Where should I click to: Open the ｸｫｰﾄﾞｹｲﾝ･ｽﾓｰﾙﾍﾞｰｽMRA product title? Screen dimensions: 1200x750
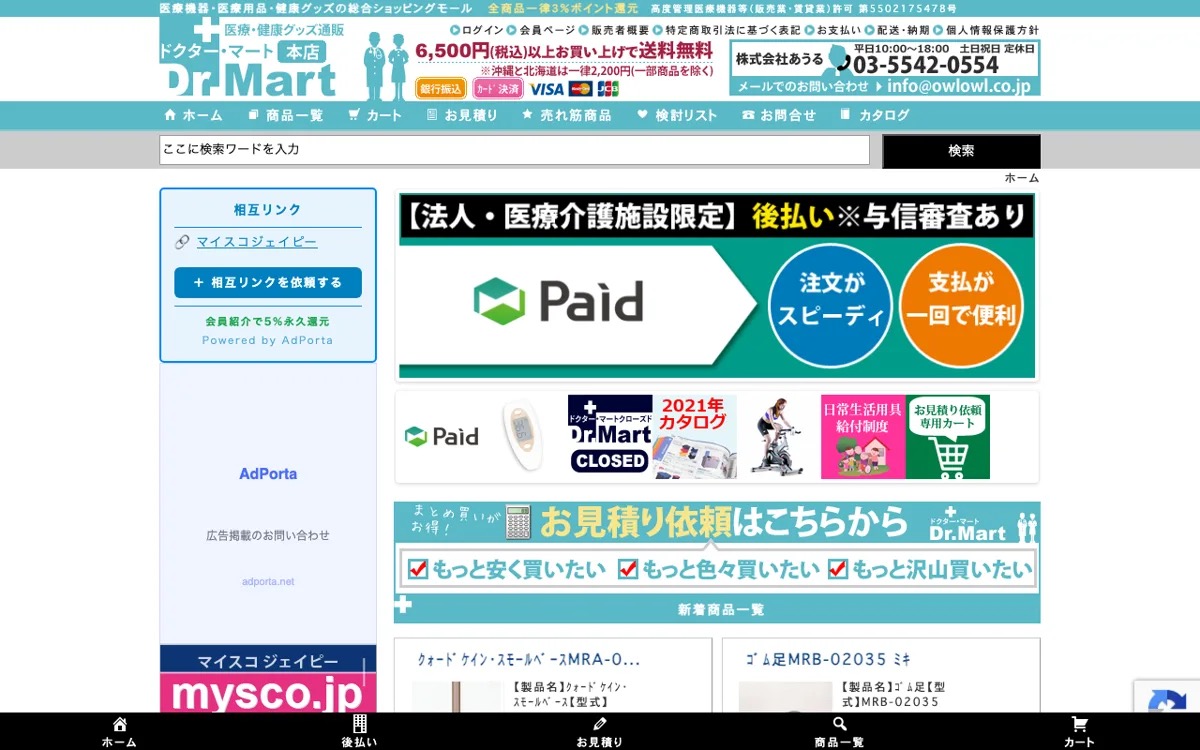[x=528, y=660]
